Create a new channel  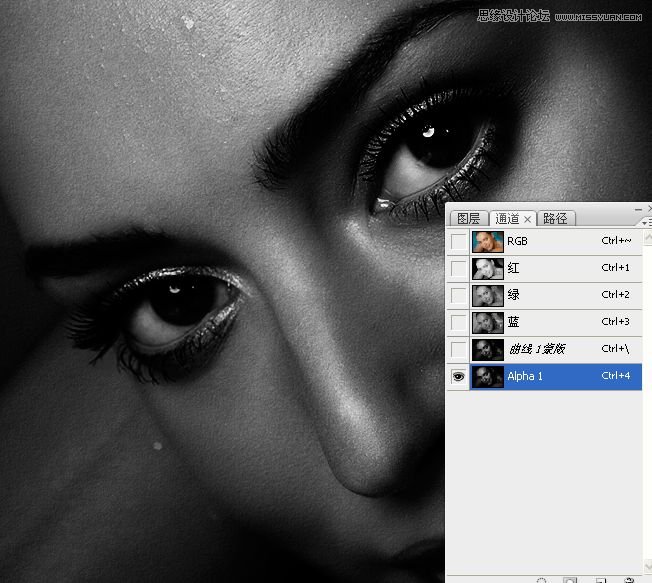(x=600, y=580)
